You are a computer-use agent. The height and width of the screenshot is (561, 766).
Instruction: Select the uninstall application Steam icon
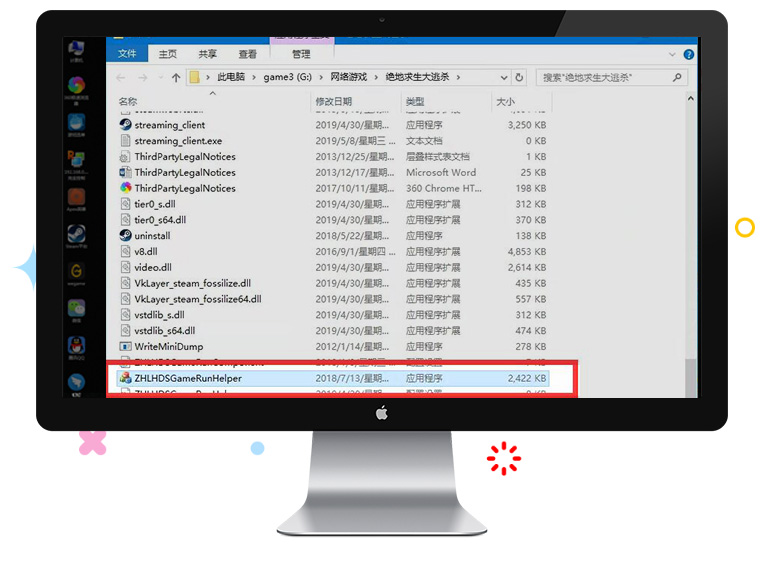(126, 236)
